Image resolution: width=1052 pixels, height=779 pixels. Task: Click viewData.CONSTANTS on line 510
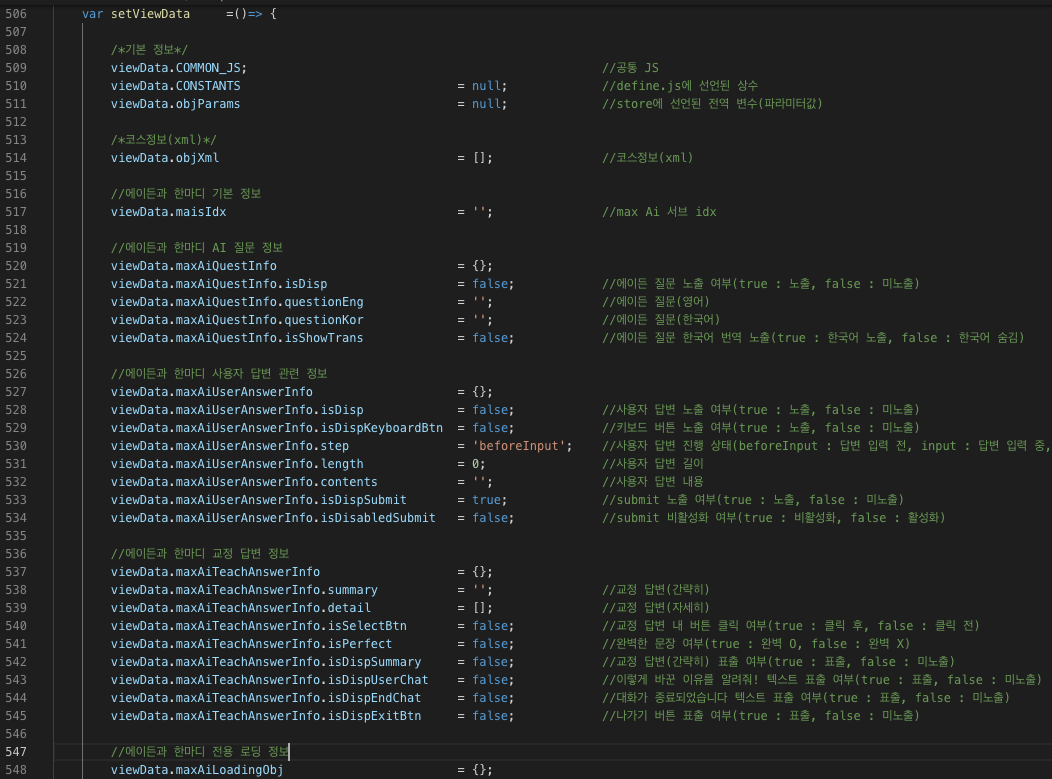[x=176, y=86]
